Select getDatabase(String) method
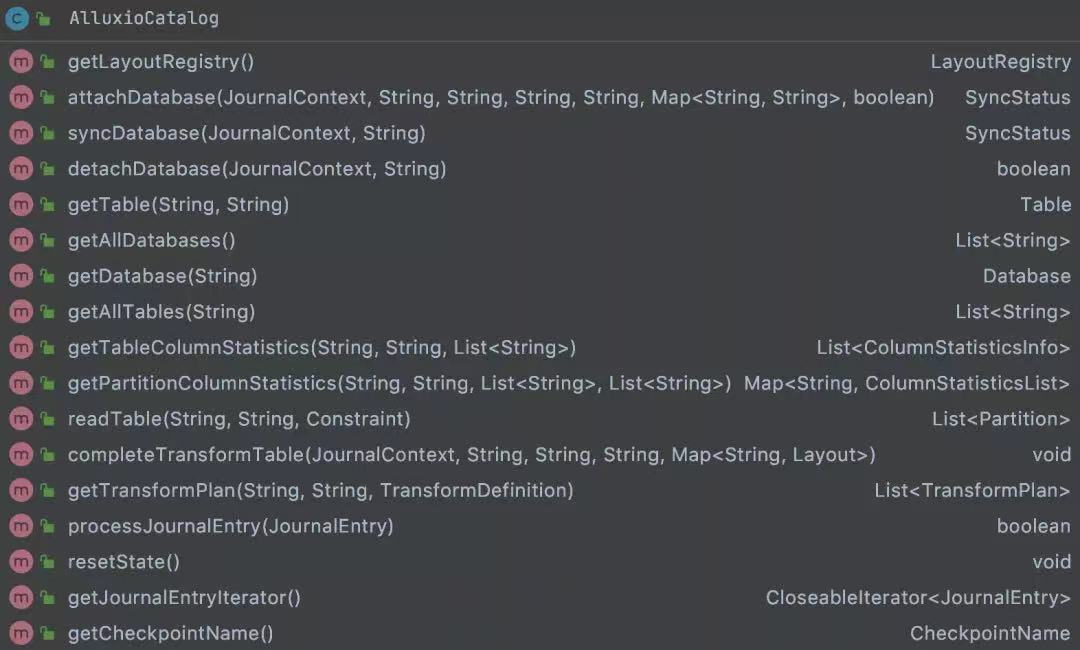The height and width of the screenshot is (650, 1080). point(162,276)
